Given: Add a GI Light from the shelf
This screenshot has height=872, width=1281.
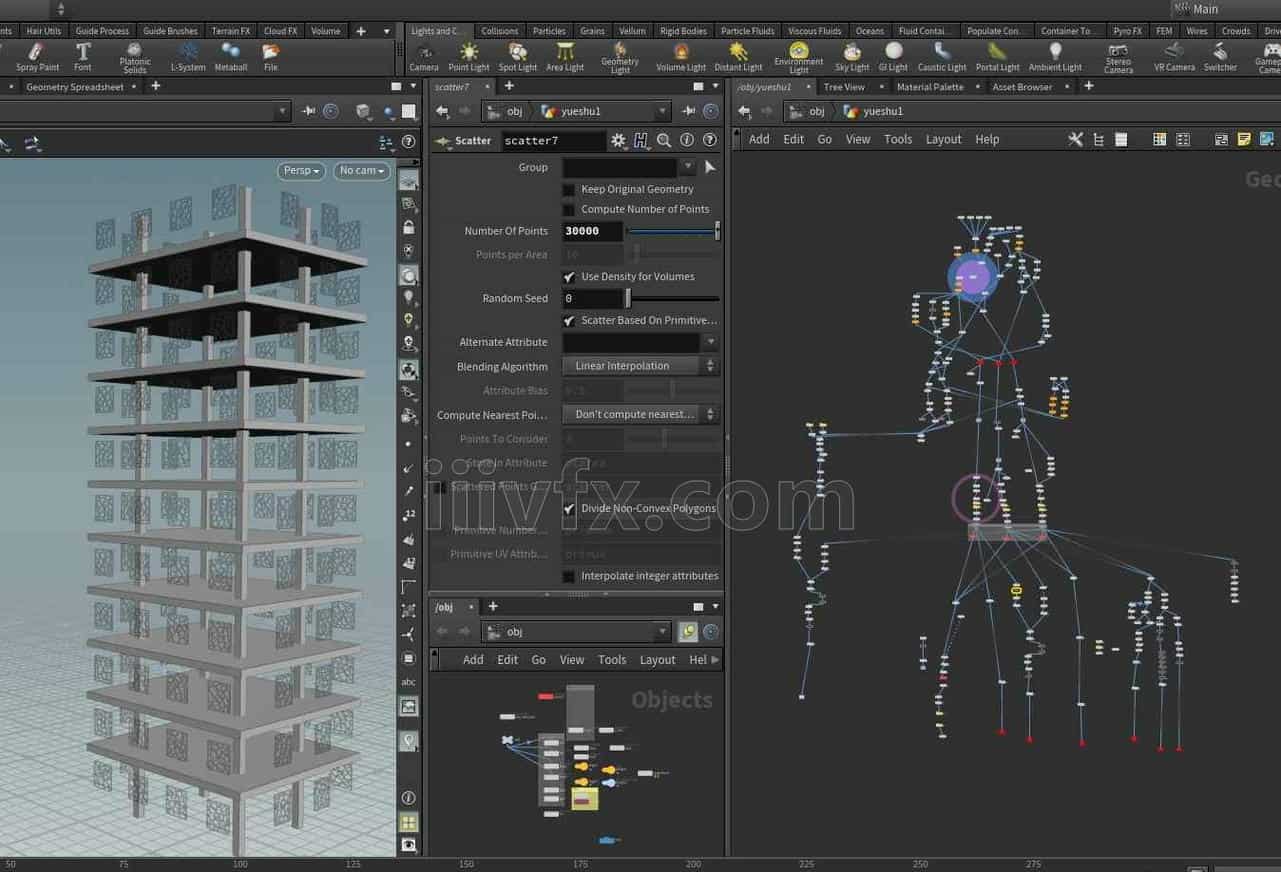Looking at the screenshot, I should (x=893, y=57).
